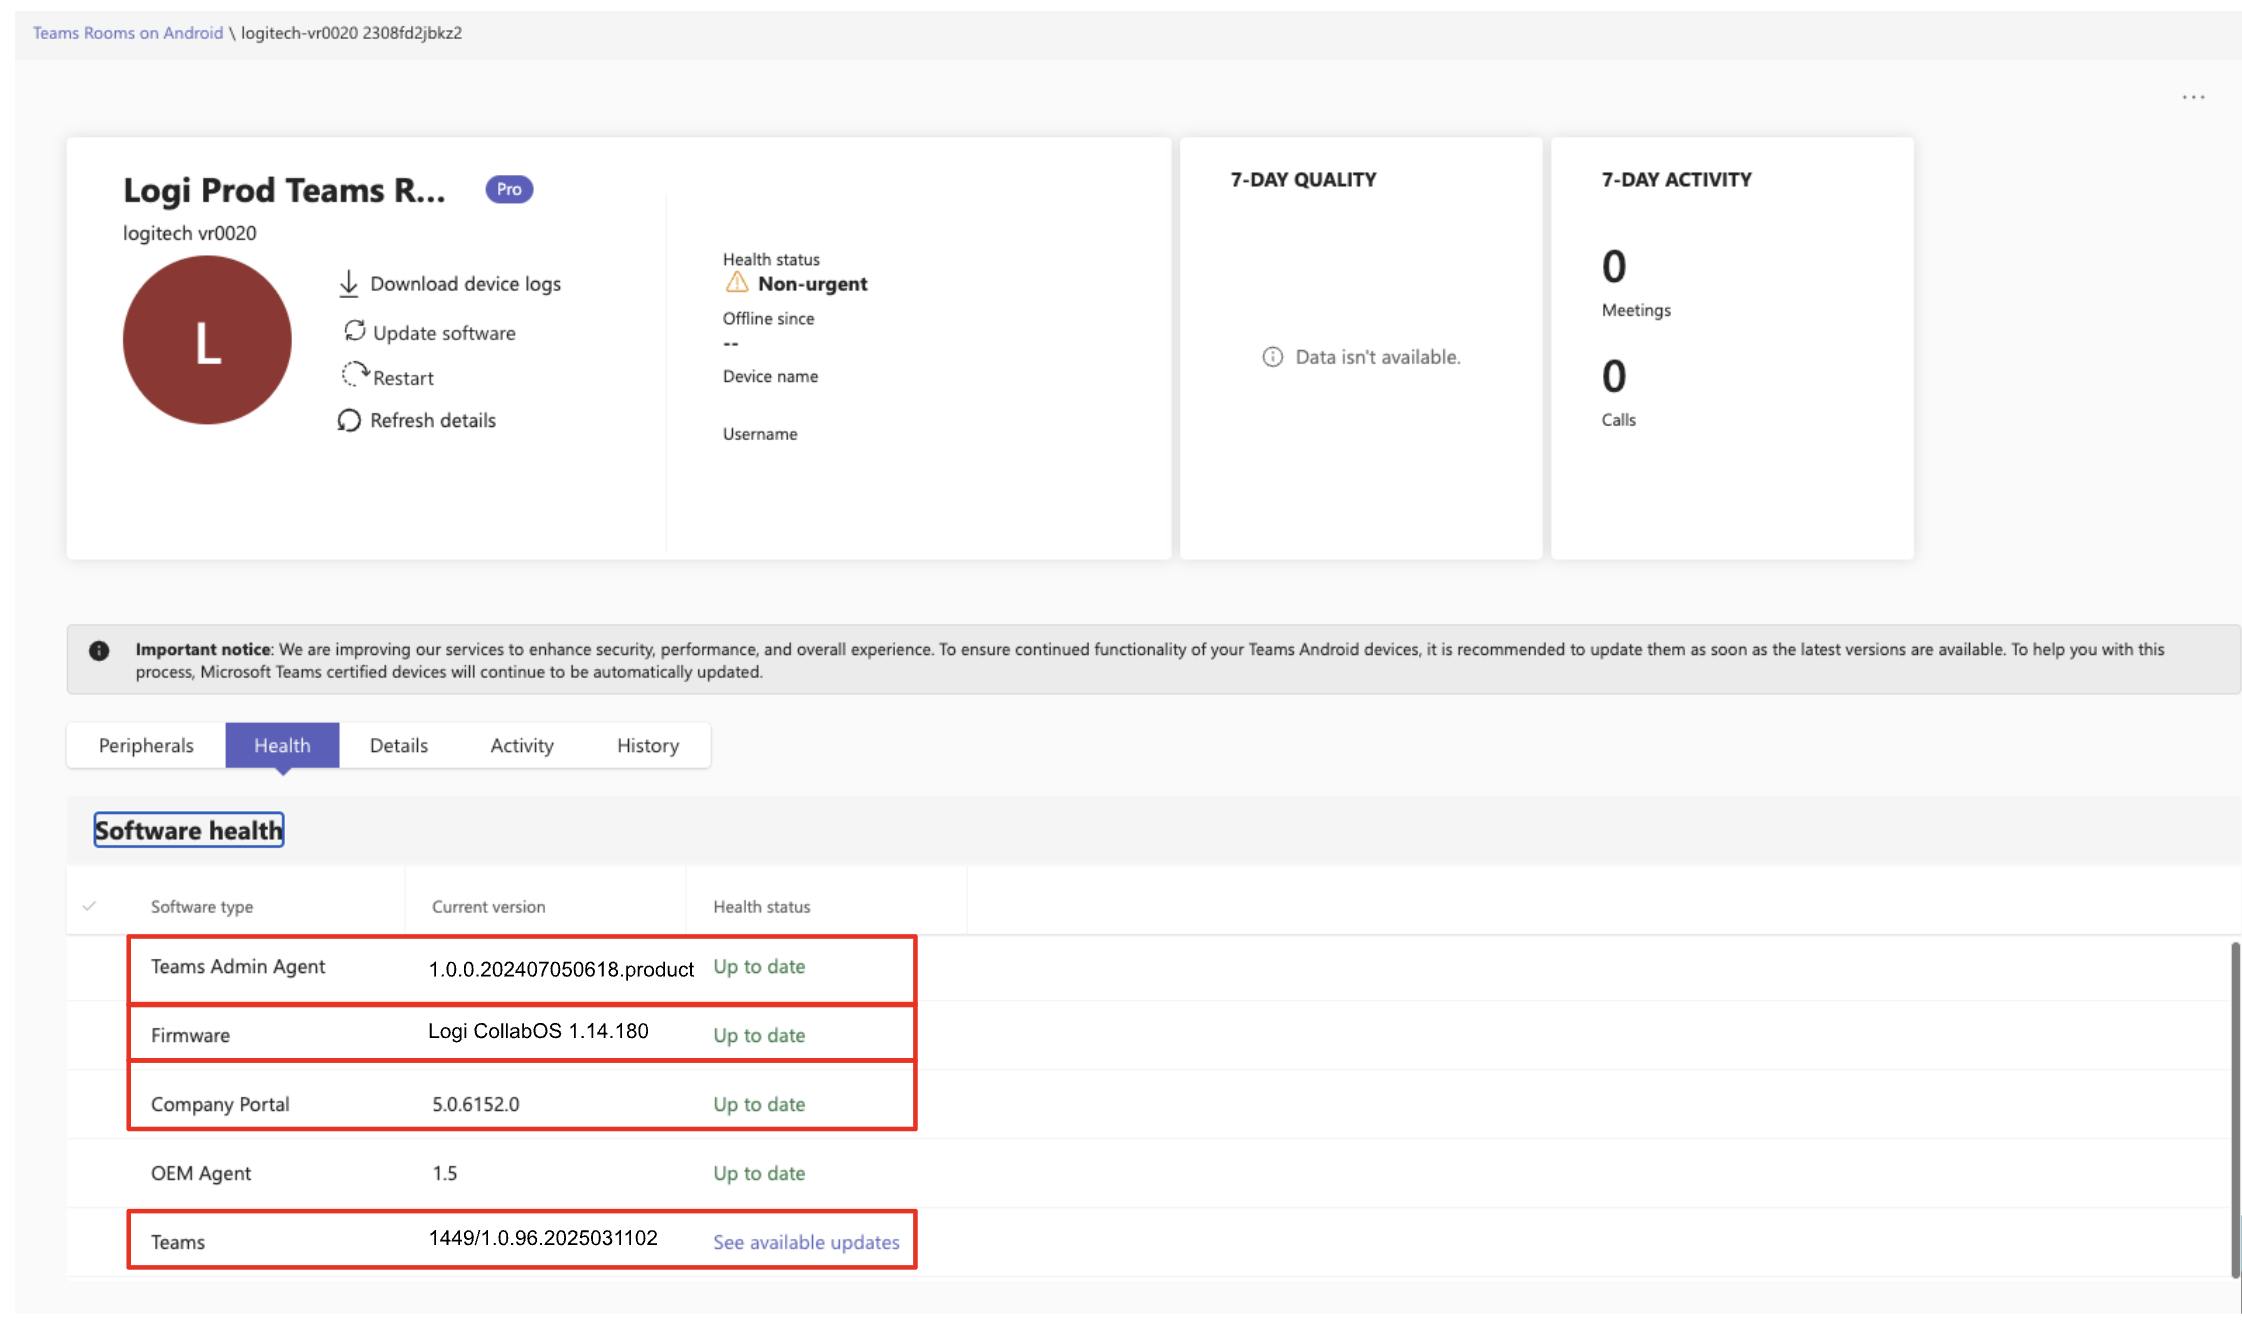Open the Peripherals tab
Screen dimensions: 2242x1330
(146, 746)
